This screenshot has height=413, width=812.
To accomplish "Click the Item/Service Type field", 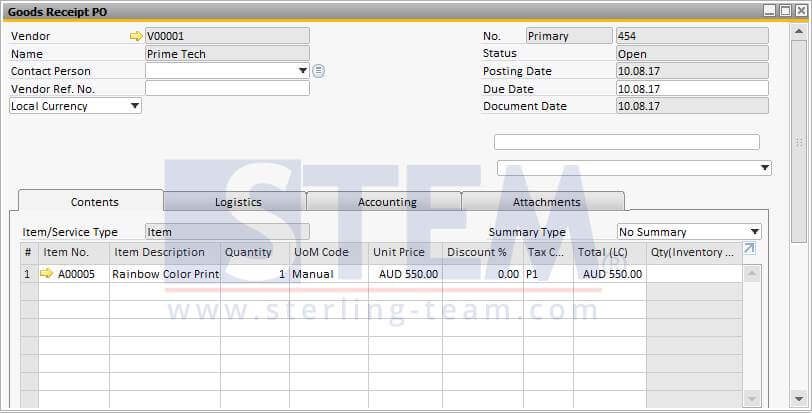I will point(227,232).
